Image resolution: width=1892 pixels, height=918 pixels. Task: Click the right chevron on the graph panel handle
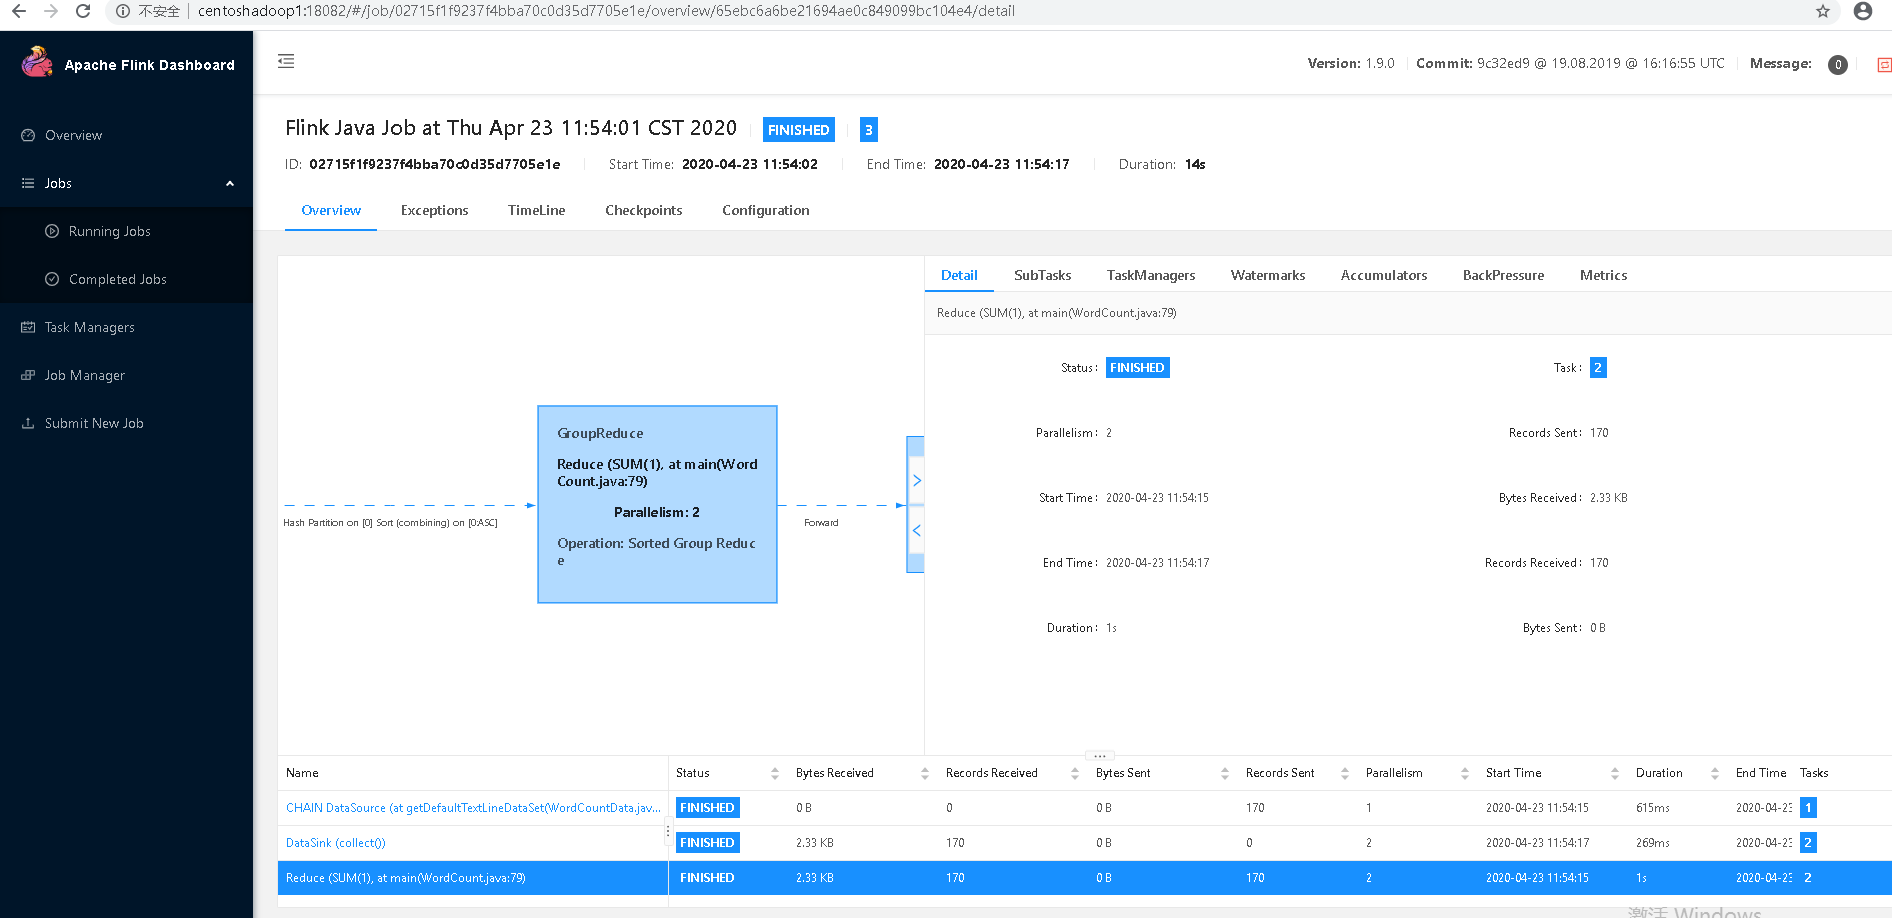(x=916, y=481)
